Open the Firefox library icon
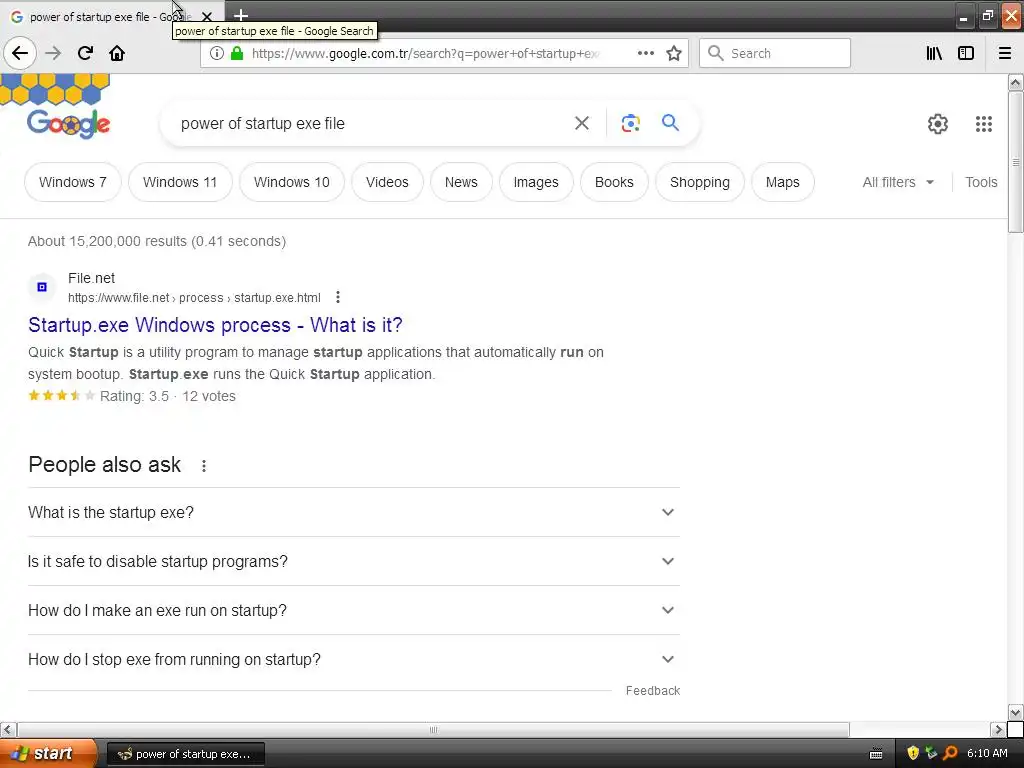The height and width of the screenshot is (768, 1024). 934,53
